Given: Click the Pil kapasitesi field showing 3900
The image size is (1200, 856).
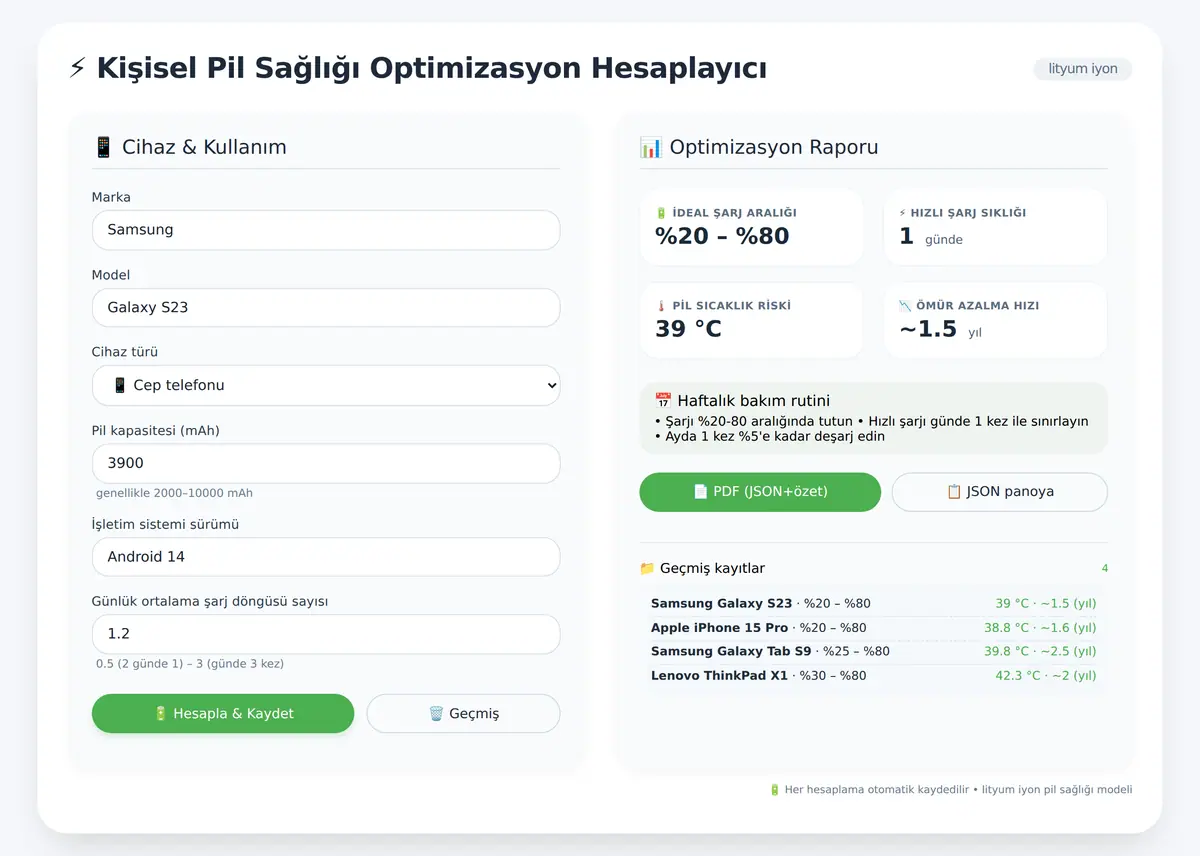Looking at the screenshot, I should (326, 464).
